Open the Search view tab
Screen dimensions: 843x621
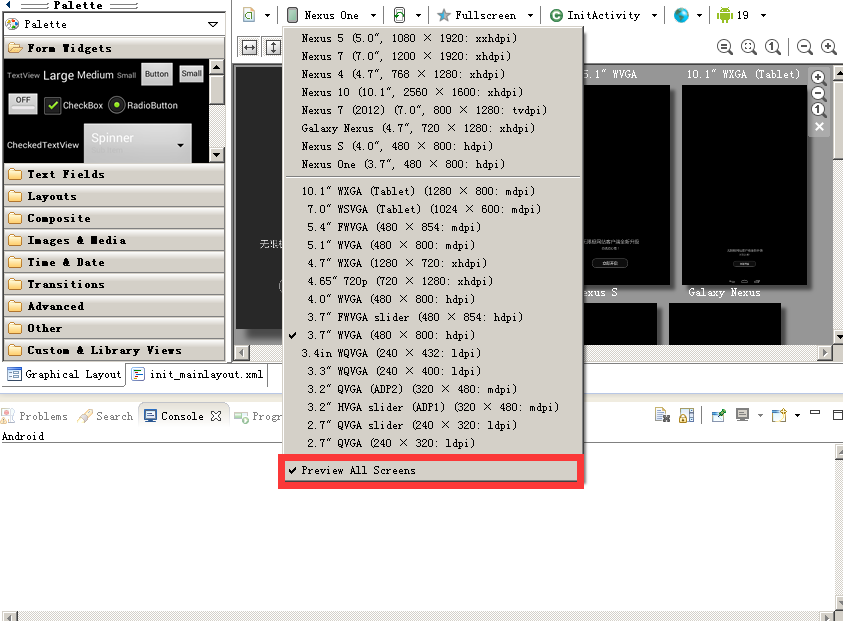[x=105, y=416]
